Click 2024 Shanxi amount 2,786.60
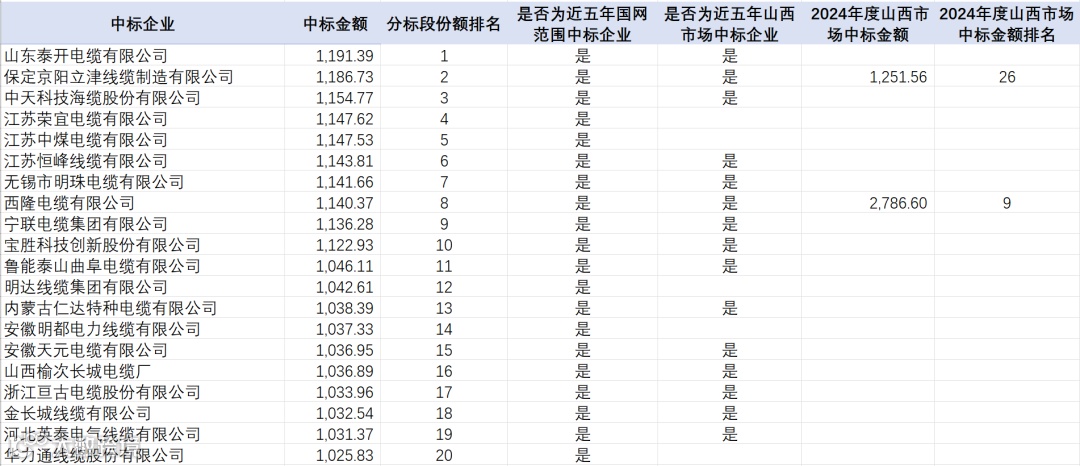Screen dimensions: 1080x466 [868, 203]
